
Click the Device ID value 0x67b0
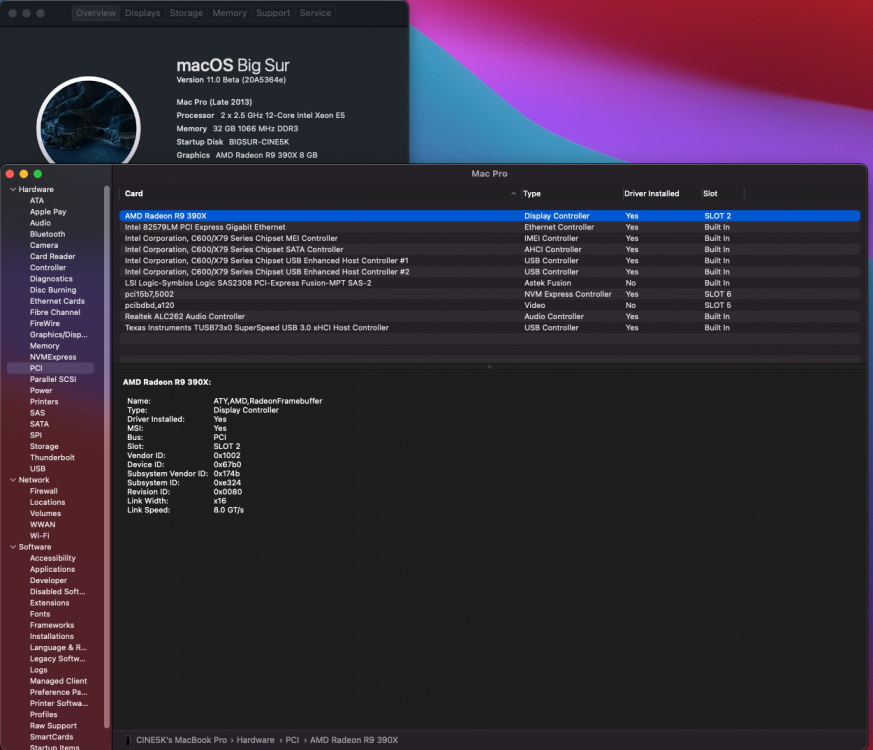pos(227,464)
